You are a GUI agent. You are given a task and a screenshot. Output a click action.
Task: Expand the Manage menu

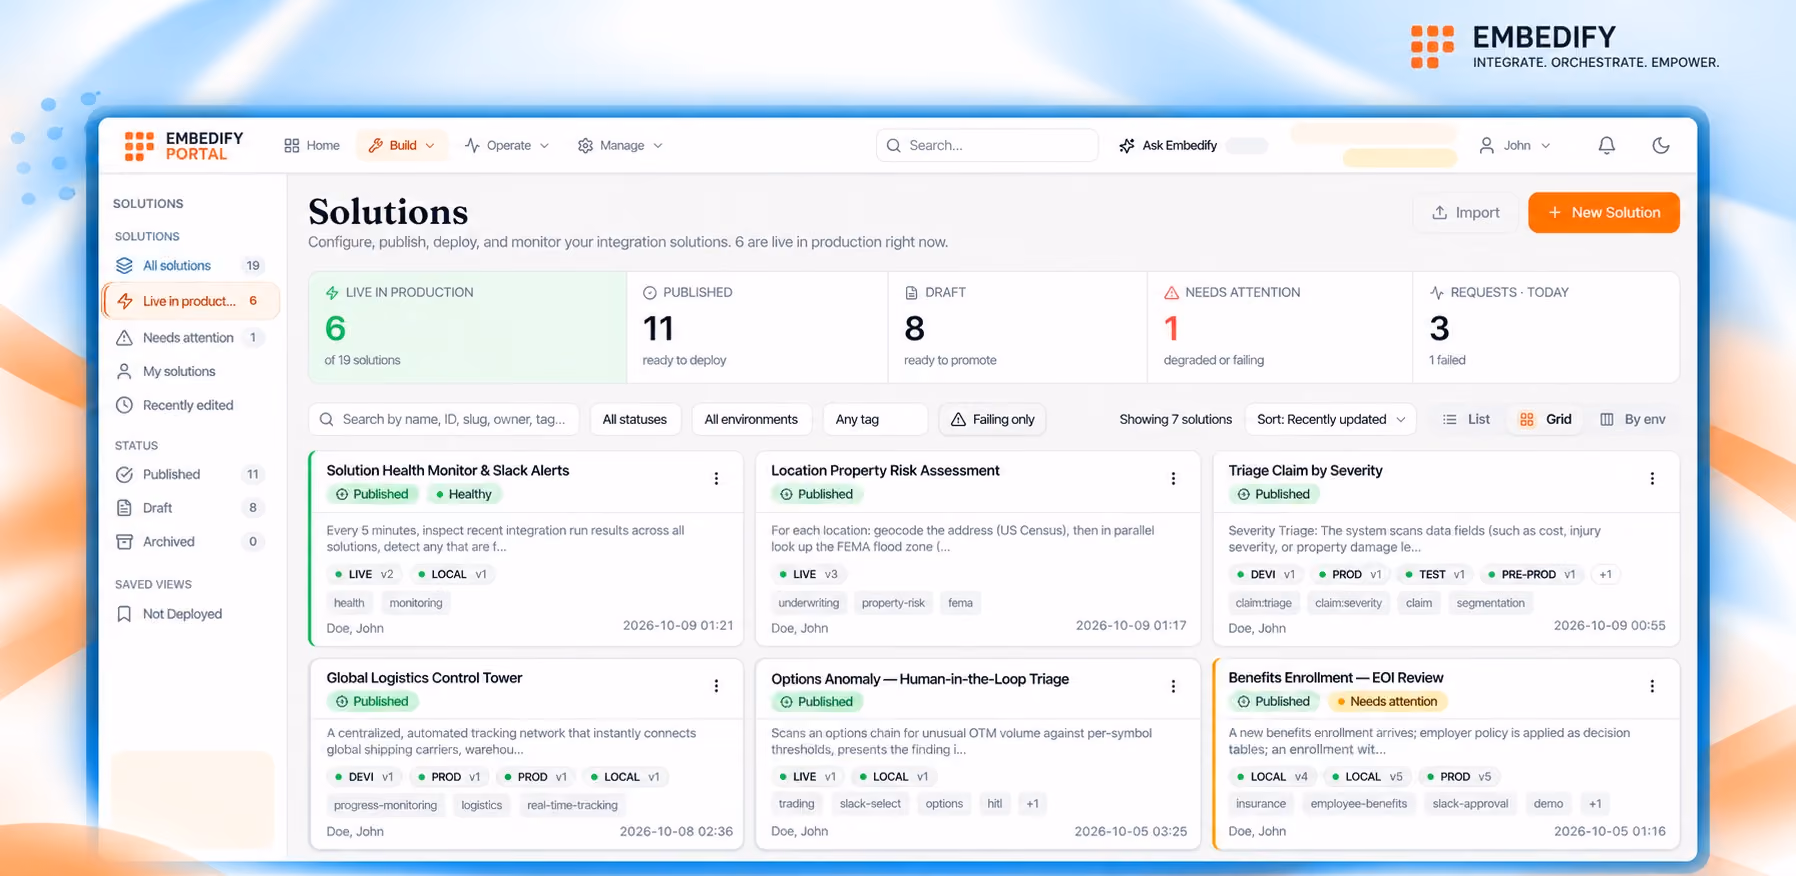tap(621, 146)
